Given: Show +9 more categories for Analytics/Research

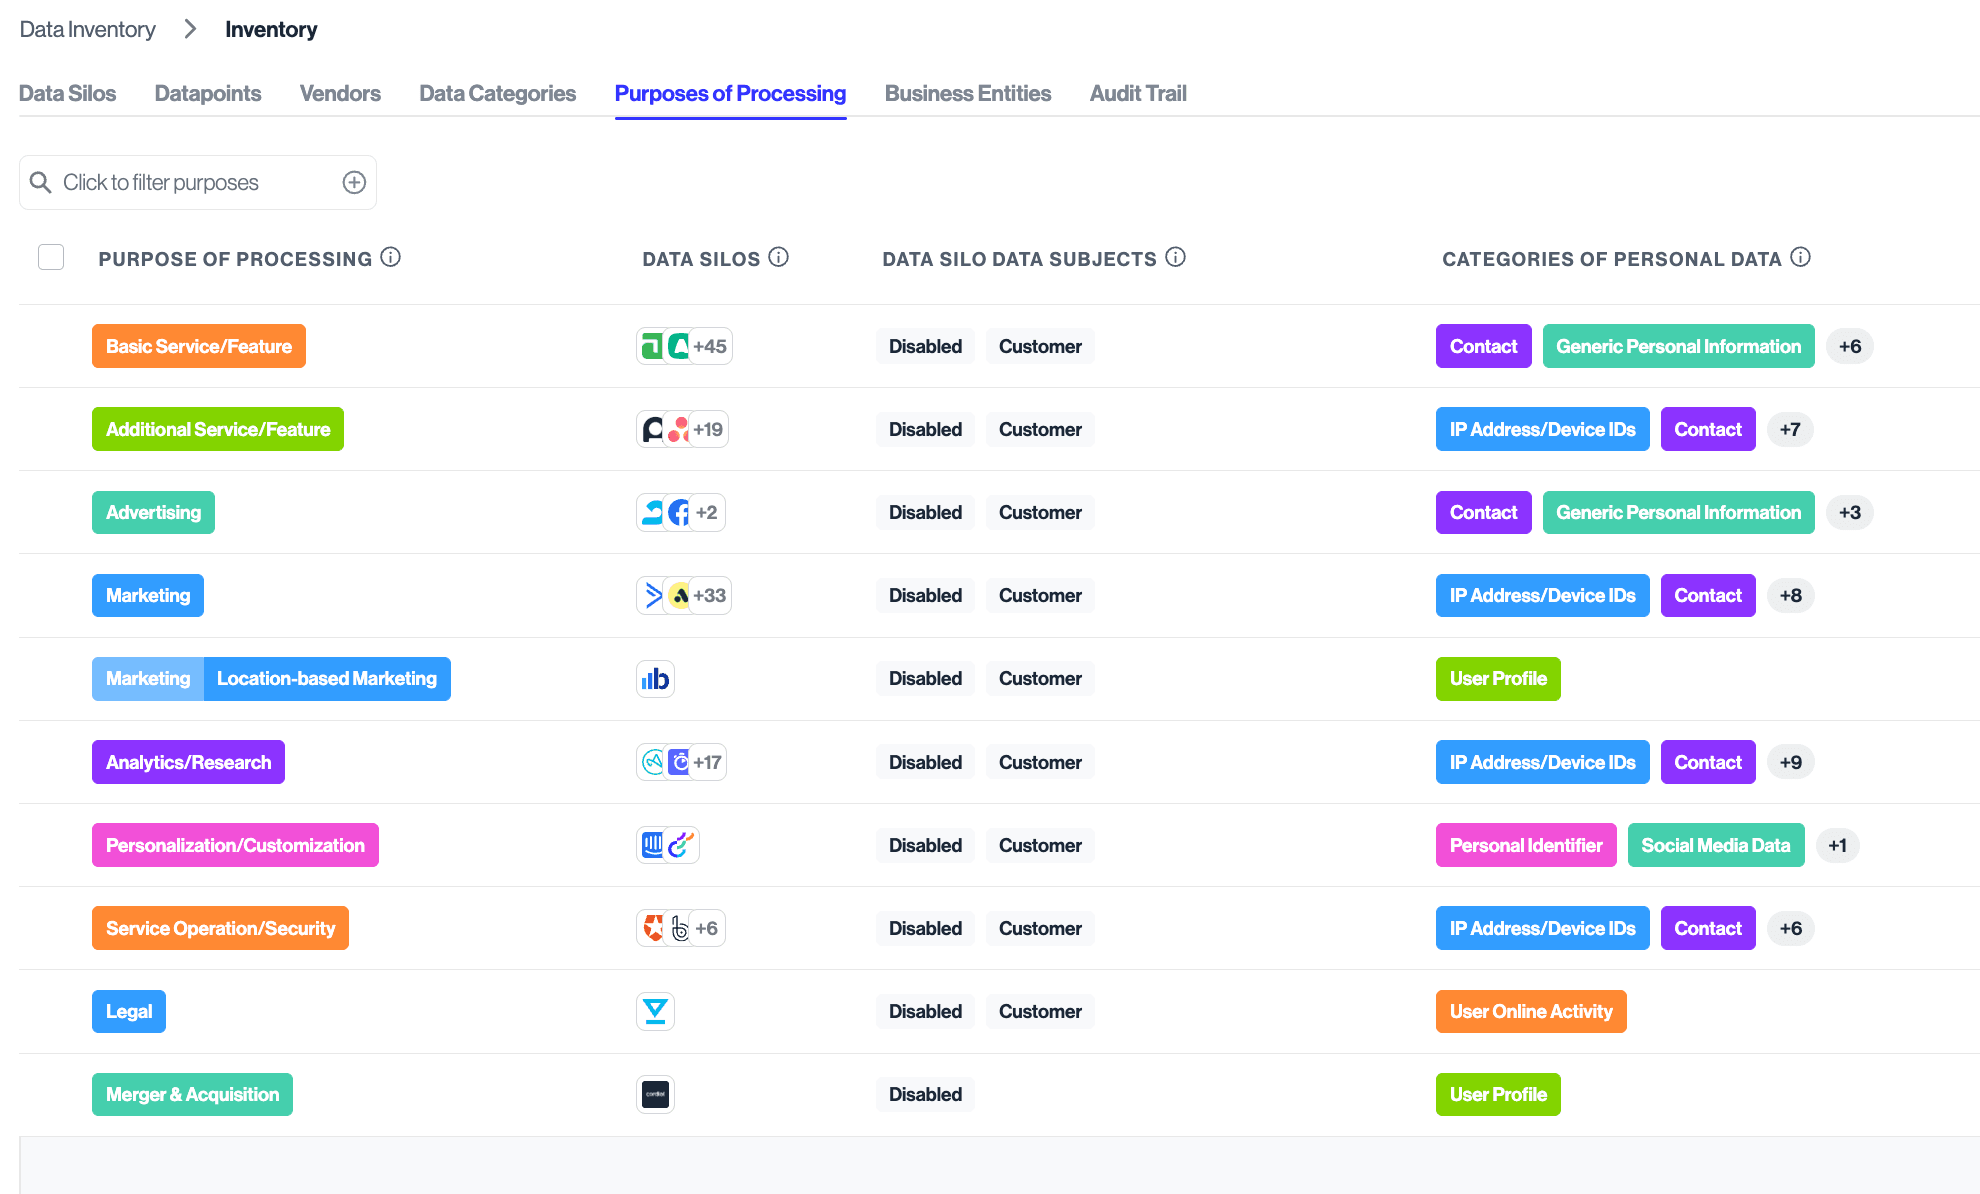Looking at the screenshot, I should click(x=1790, y=762).
